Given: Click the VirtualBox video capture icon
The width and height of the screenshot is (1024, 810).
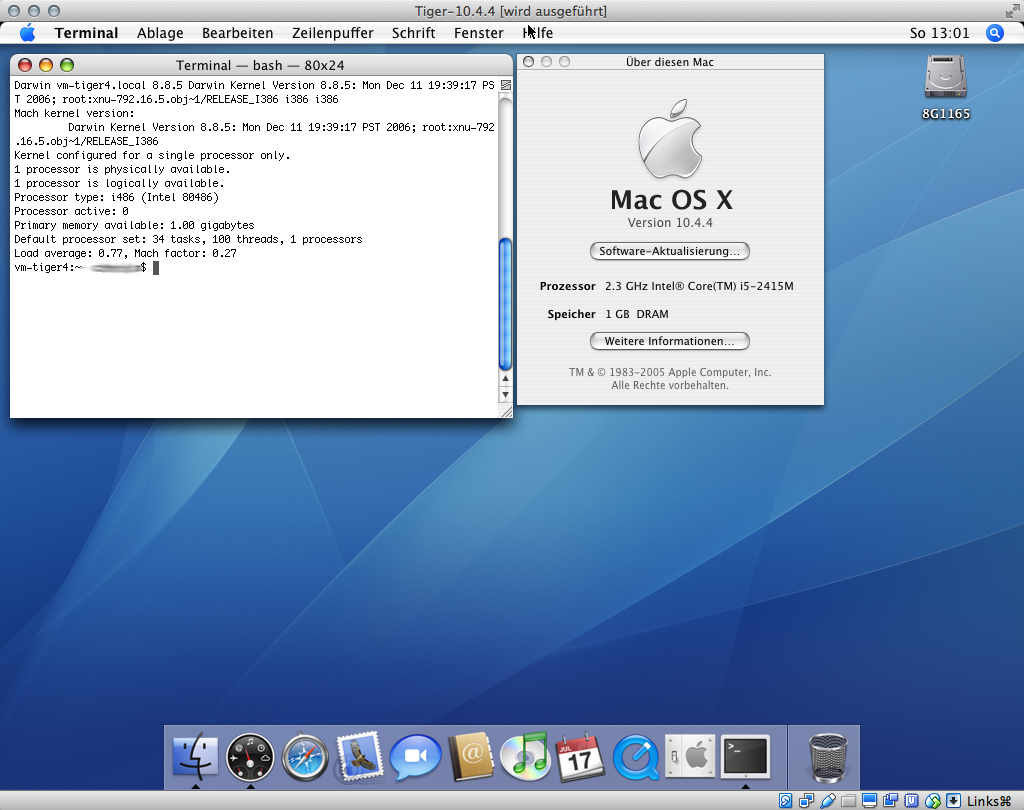Looking at the screenshot, I should (x=890, y=800).
